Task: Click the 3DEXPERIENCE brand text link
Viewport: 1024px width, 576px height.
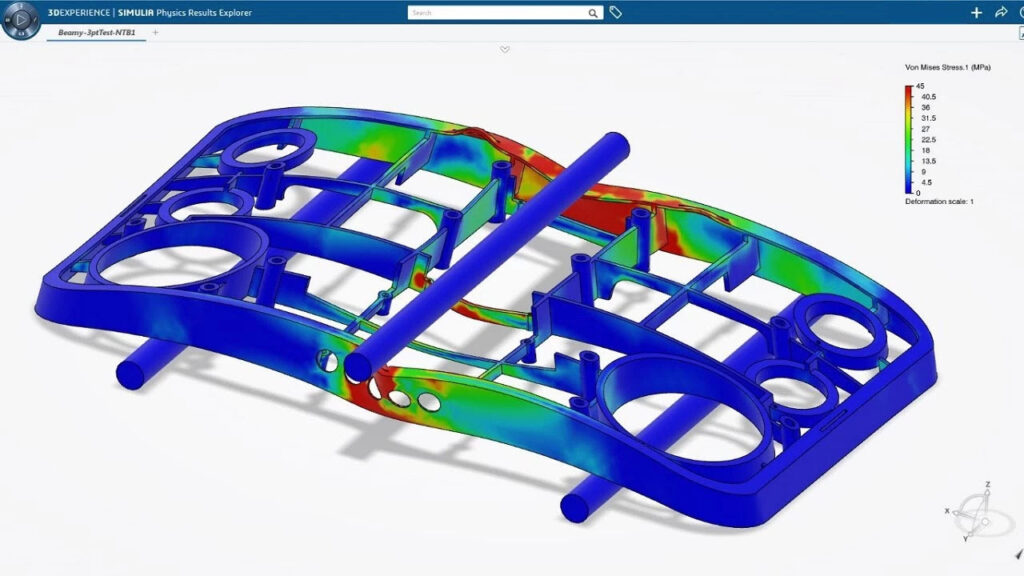Action: (x=79, y=14)
